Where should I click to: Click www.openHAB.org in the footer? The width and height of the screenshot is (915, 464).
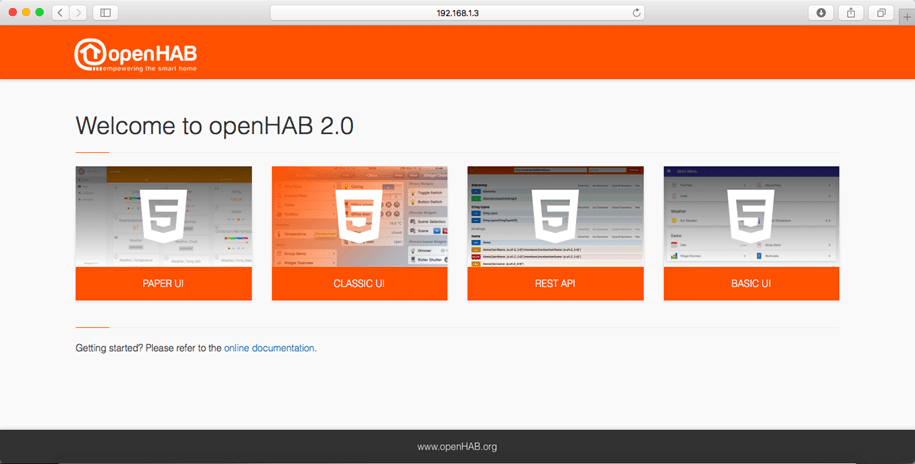tap(457, 447)
